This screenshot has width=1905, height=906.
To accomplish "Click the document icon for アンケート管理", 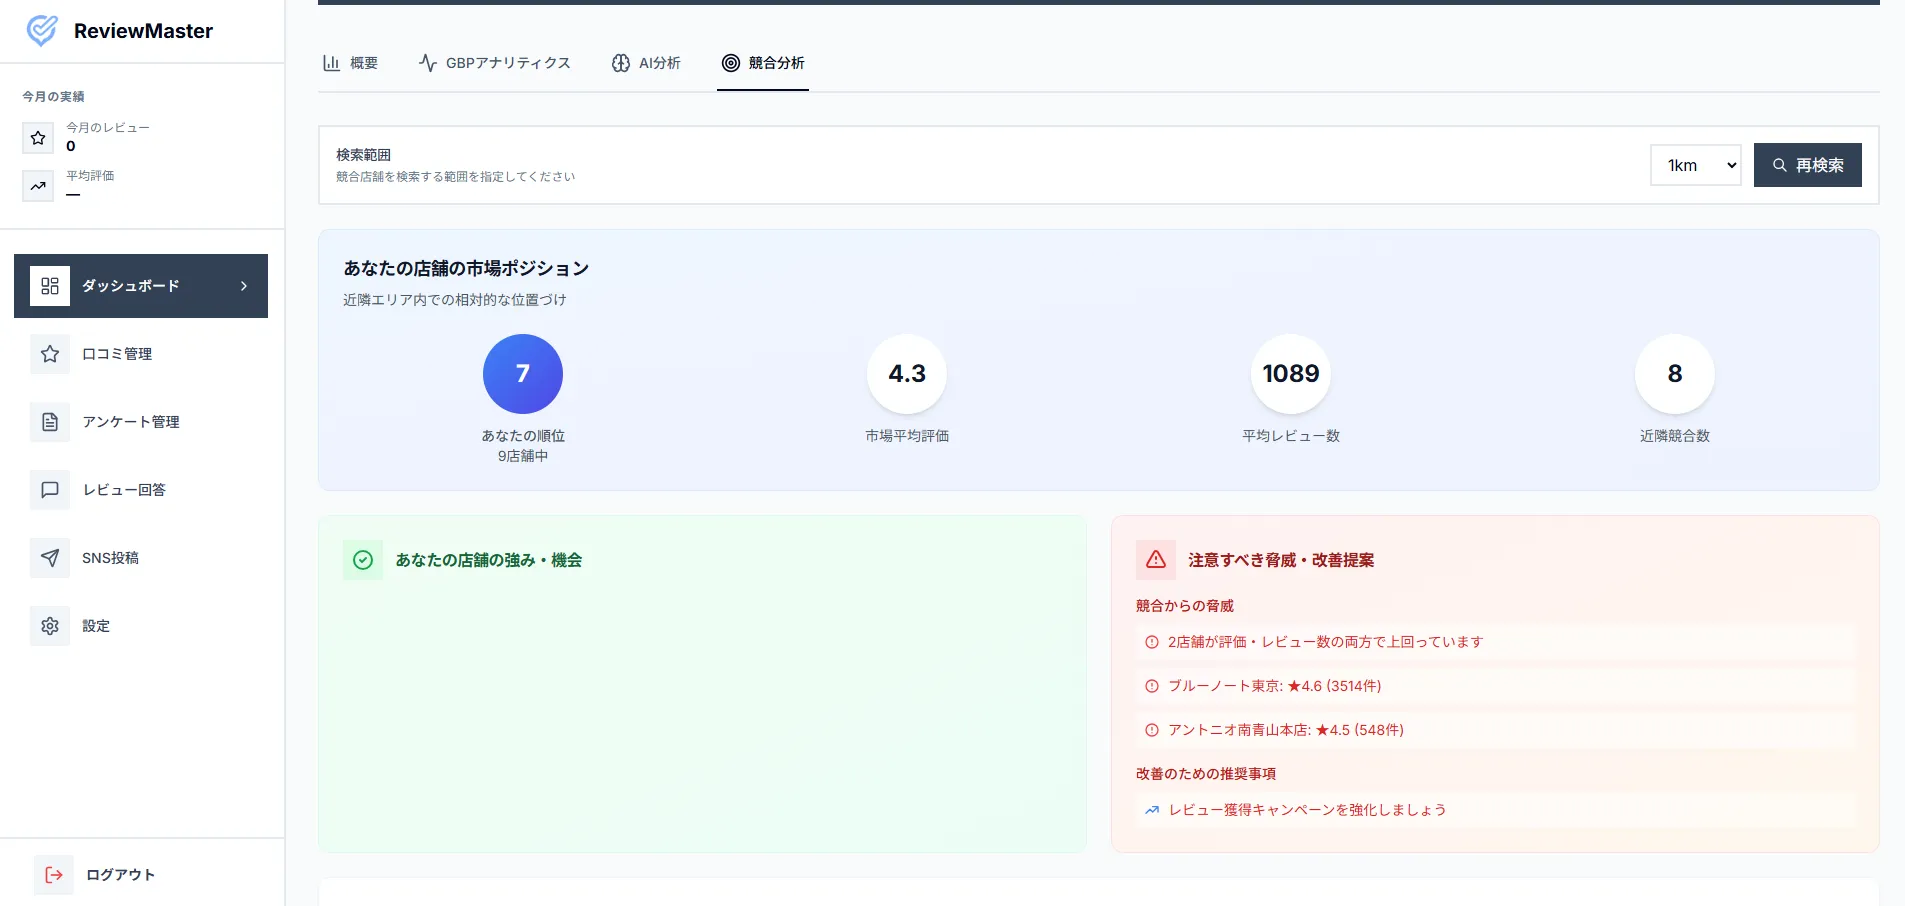I will click(x=50, y=422).
